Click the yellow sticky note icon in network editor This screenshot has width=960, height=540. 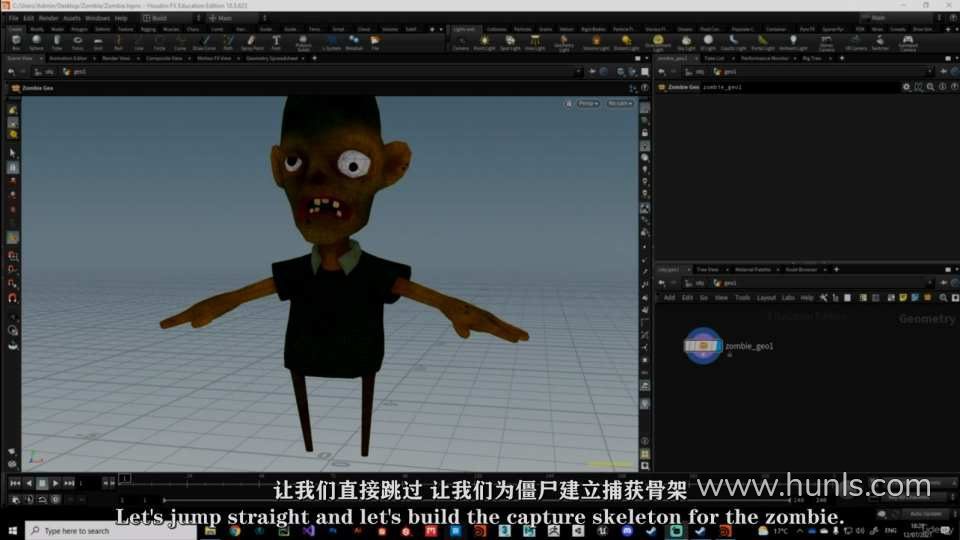click(903, 298)
